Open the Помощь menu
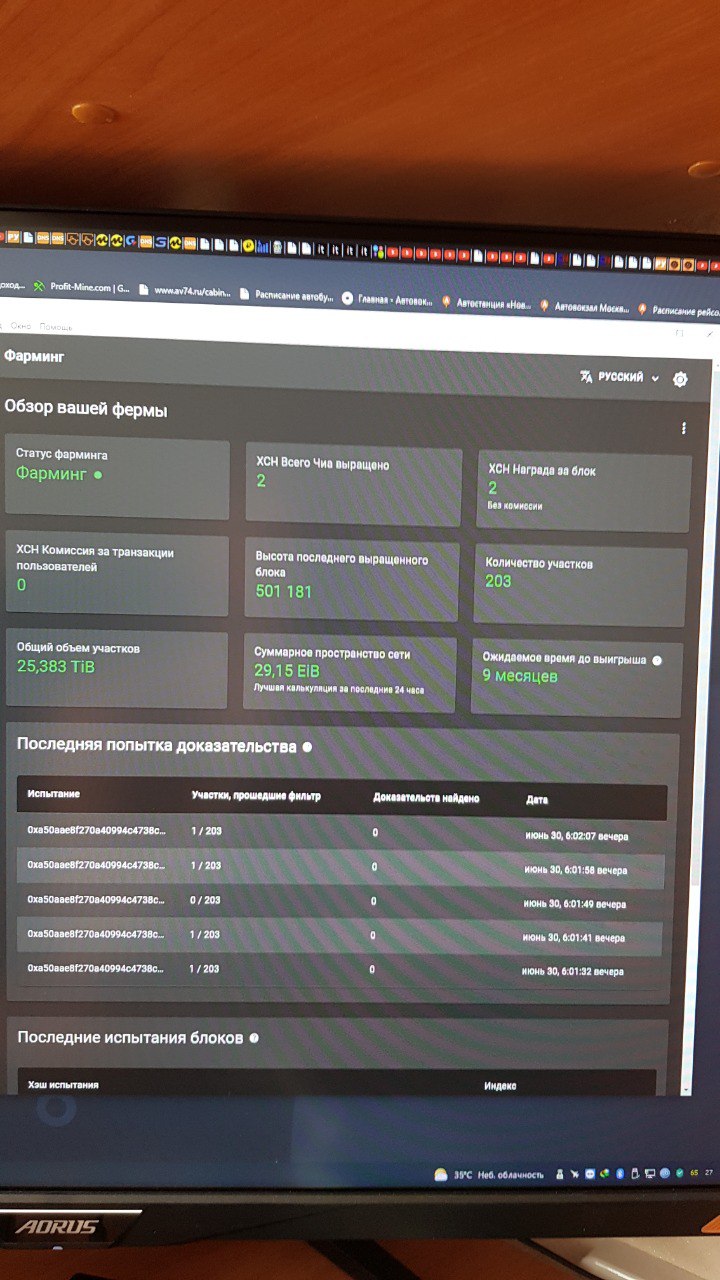 [56, 327]
